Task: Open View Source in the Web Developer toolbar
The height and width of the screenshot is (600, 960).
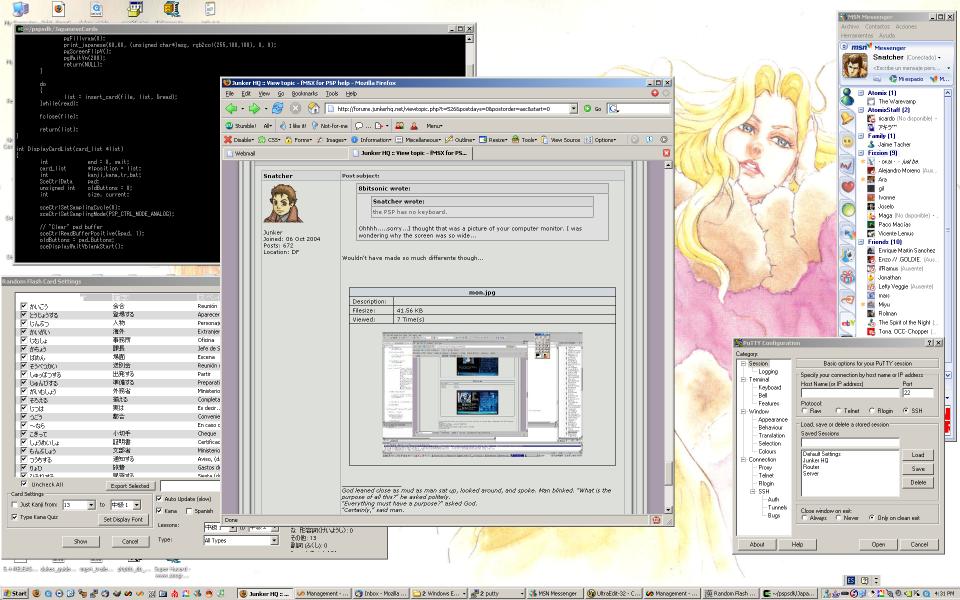Action: pos(565,140)
